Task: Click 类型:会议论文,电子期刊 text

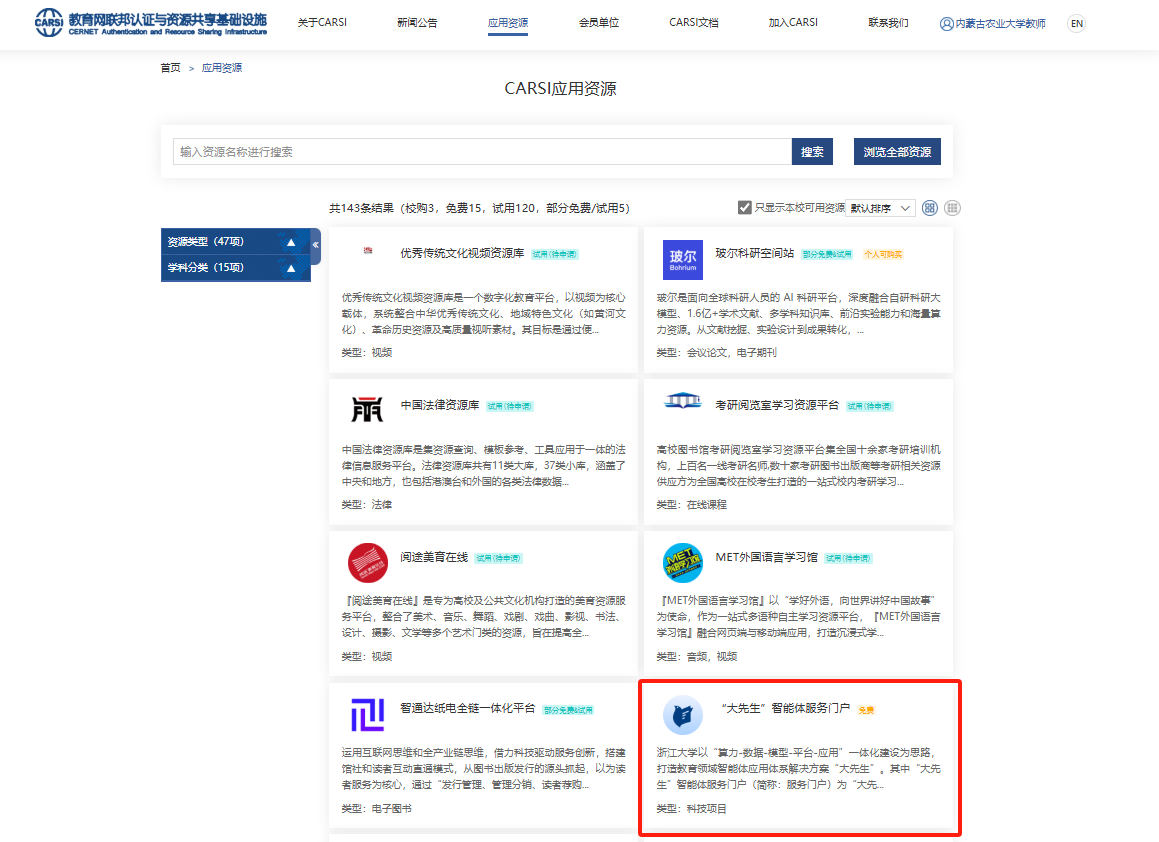Action: coord(716,353)
